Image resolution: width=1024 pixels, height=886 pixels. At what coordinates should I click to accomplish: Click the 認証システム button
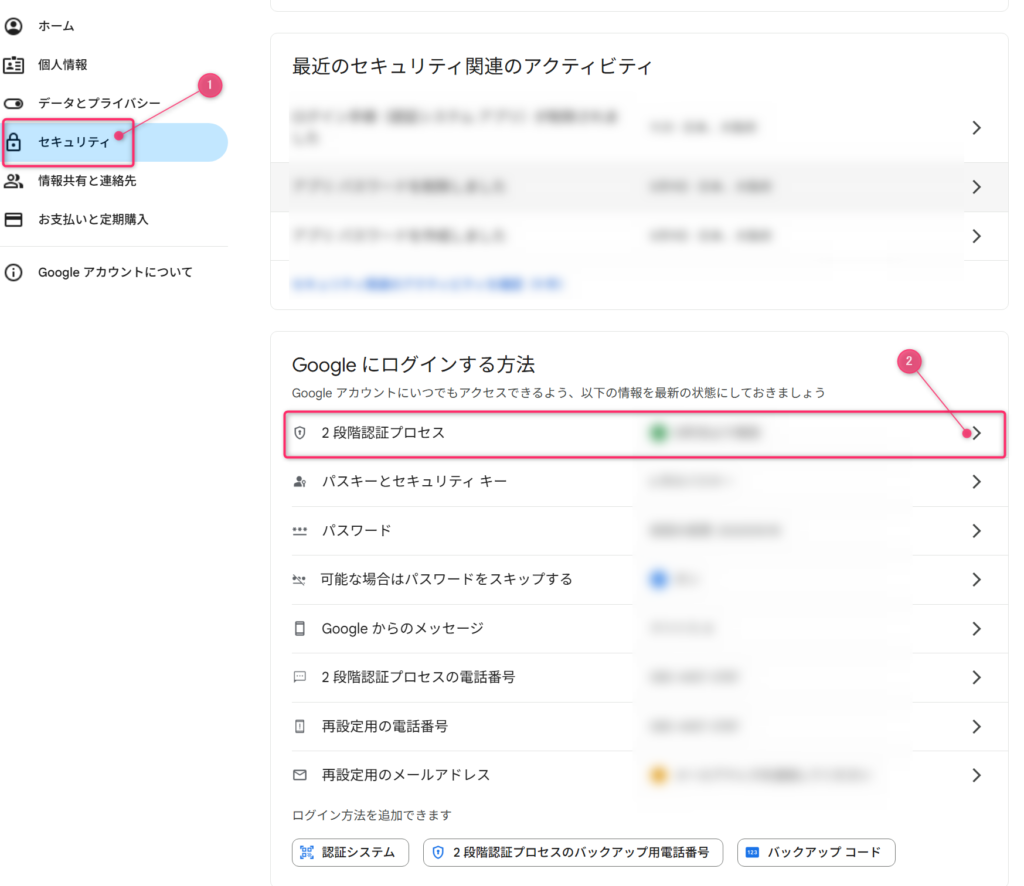(350, 852)
